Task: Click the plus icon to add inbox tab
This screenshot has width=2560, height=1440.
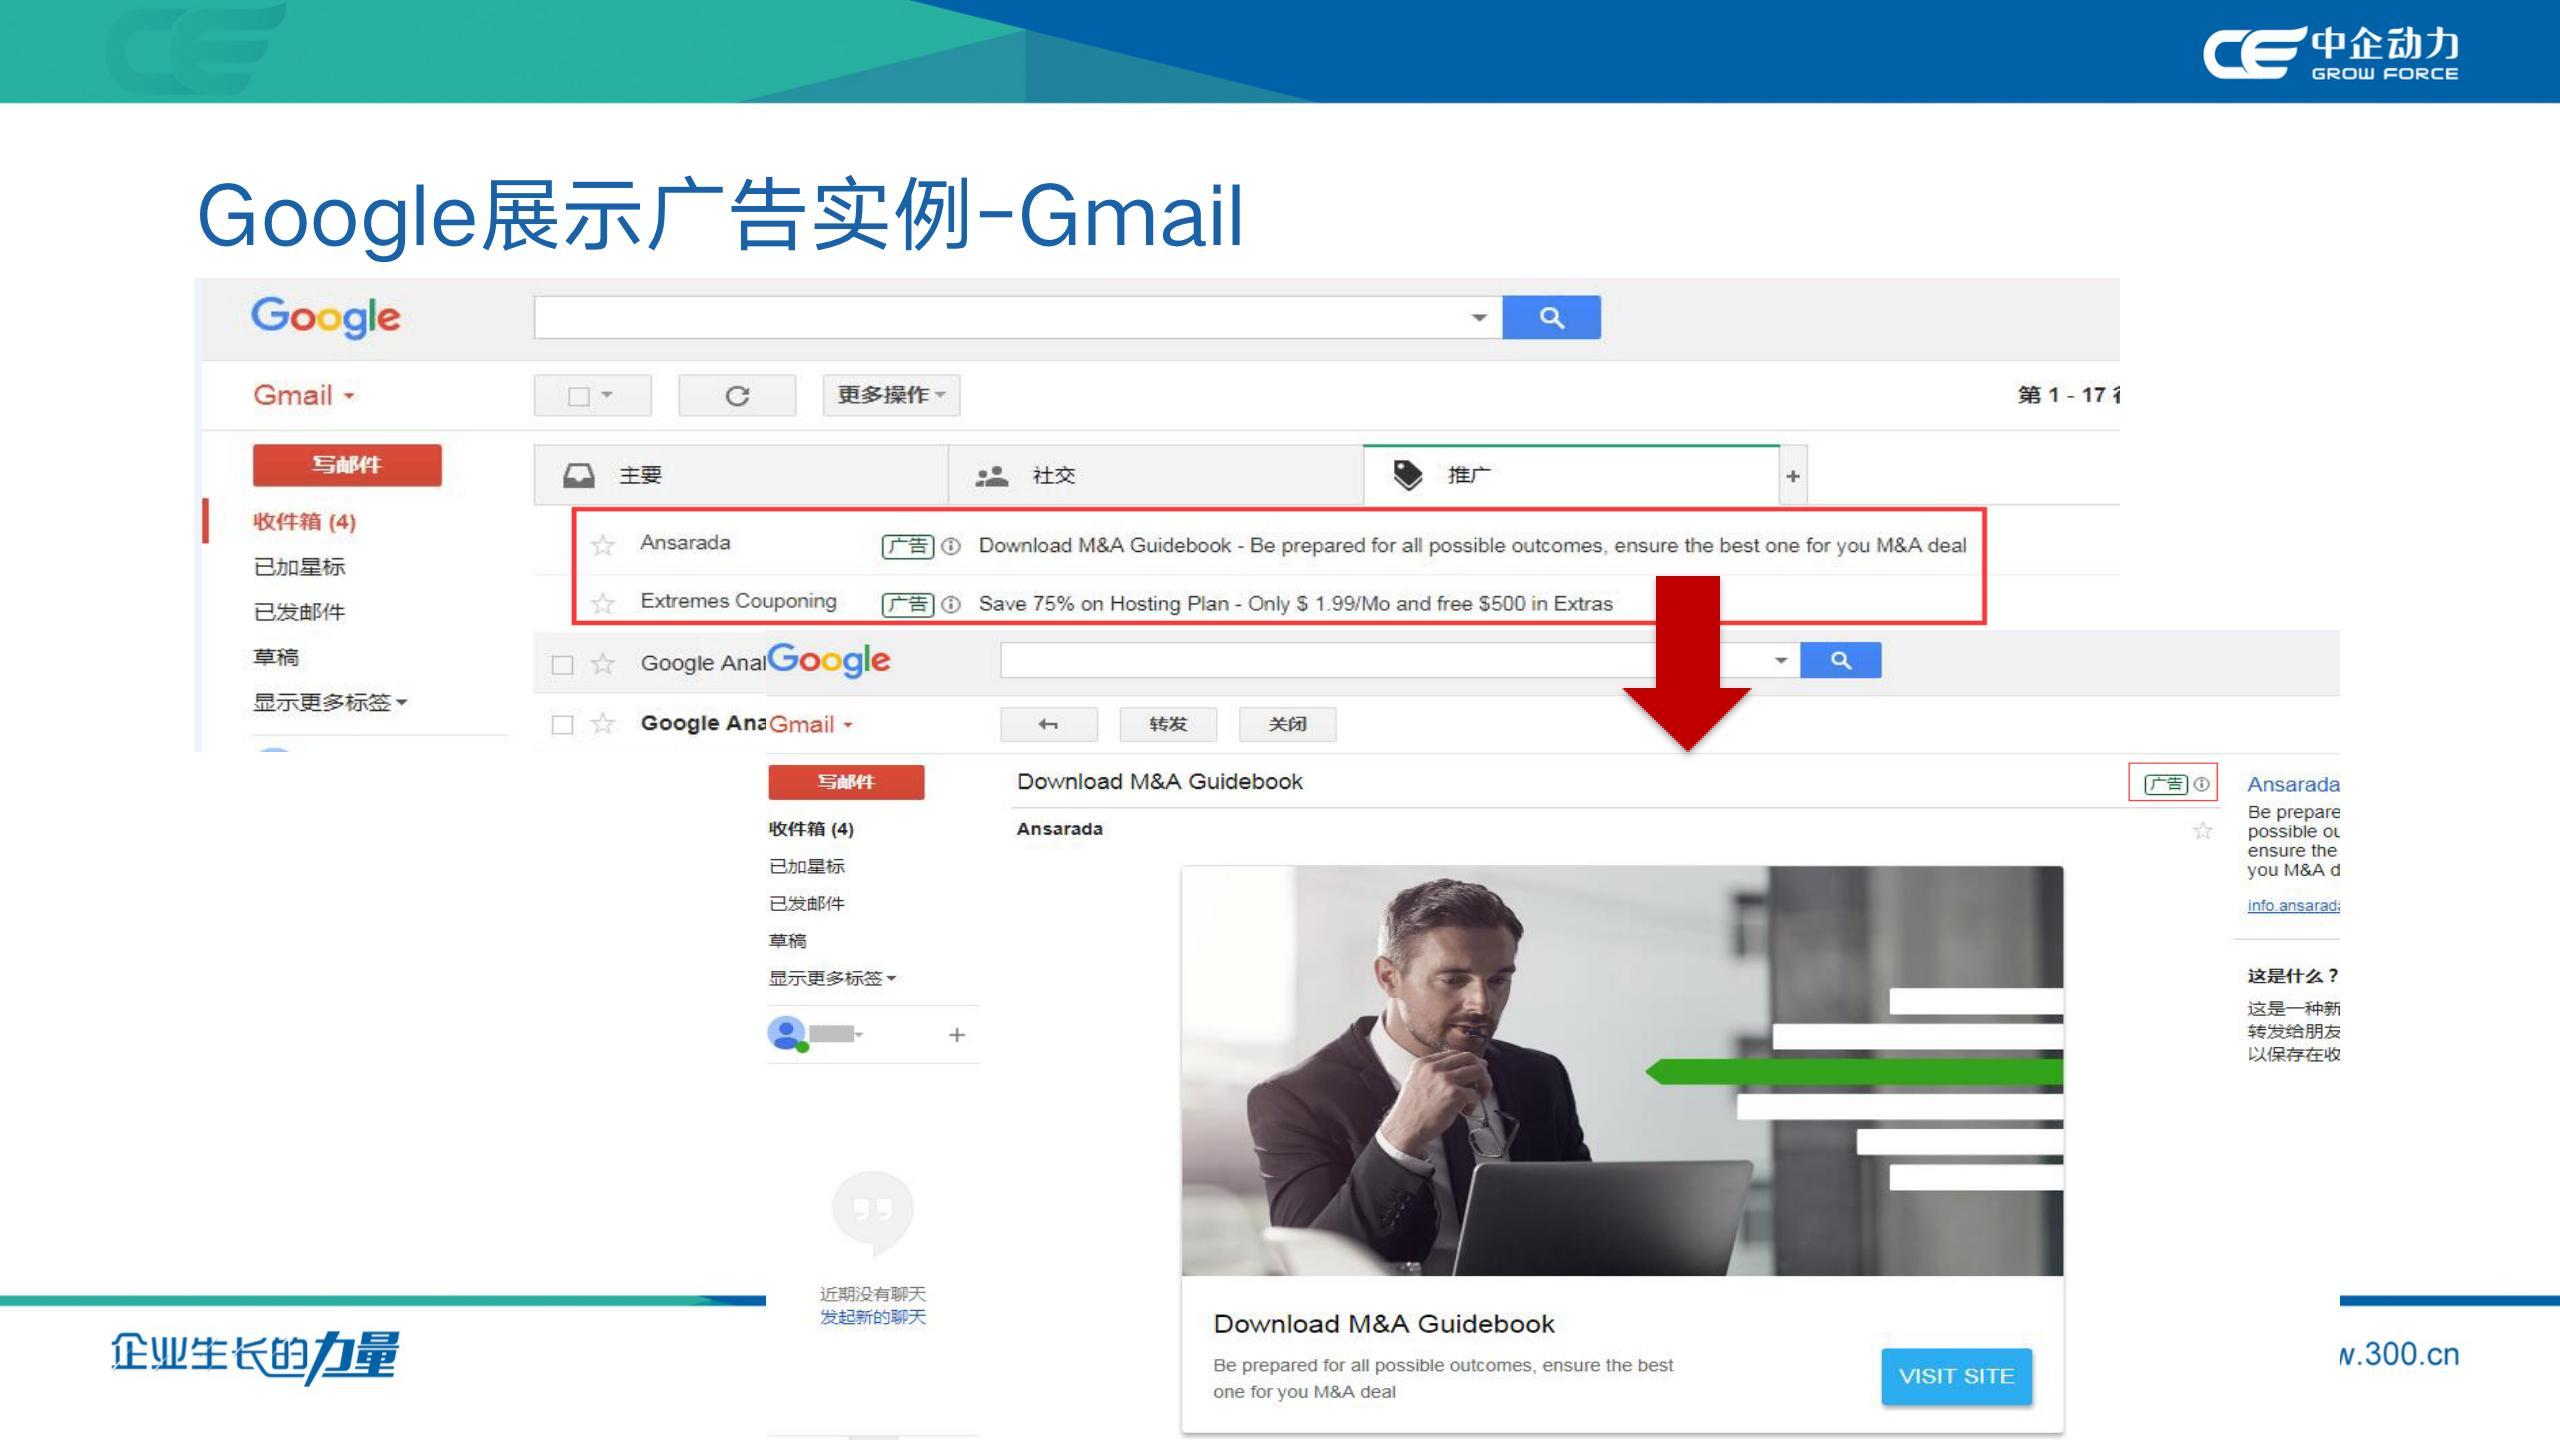Action: 1793,476
